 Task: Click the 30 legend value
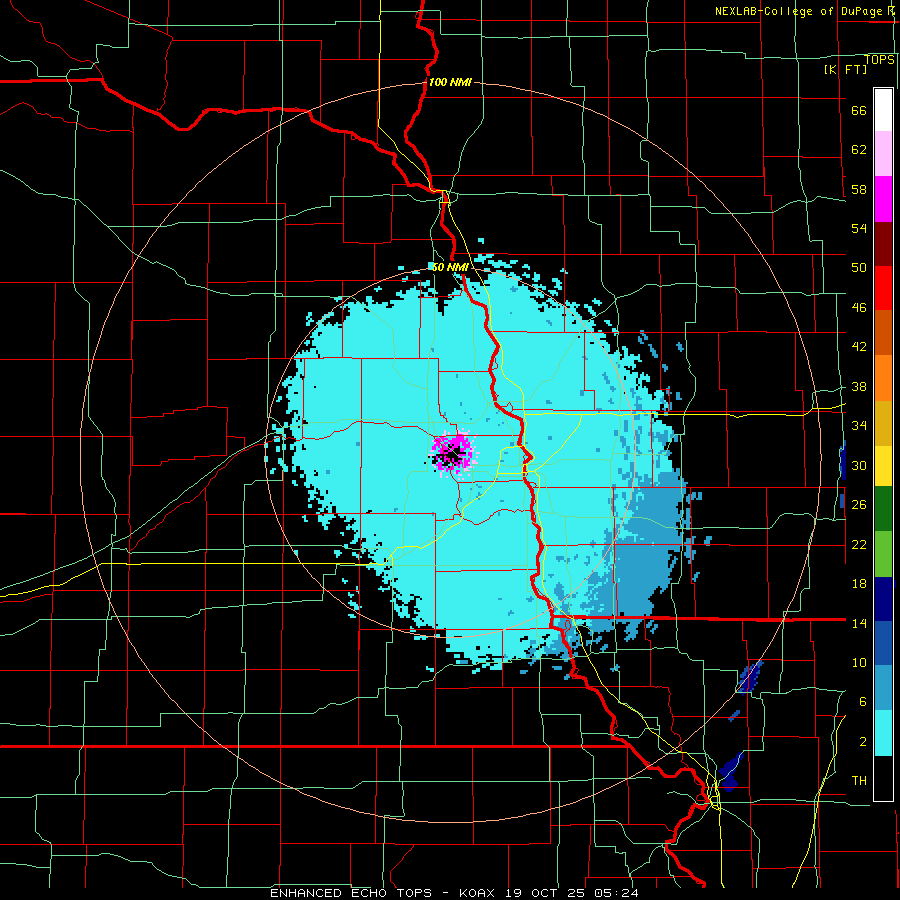[x=859, y=465]
